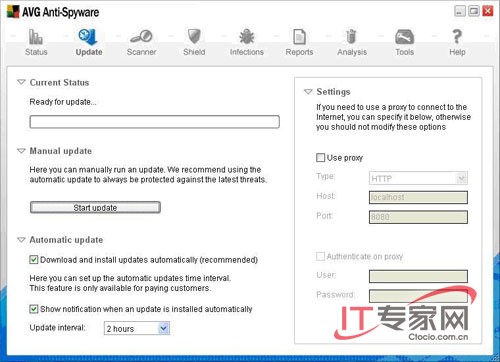This screenshot has width=500, height=362.
Task: Collapse the Current Status section
Action: point(21,82)
